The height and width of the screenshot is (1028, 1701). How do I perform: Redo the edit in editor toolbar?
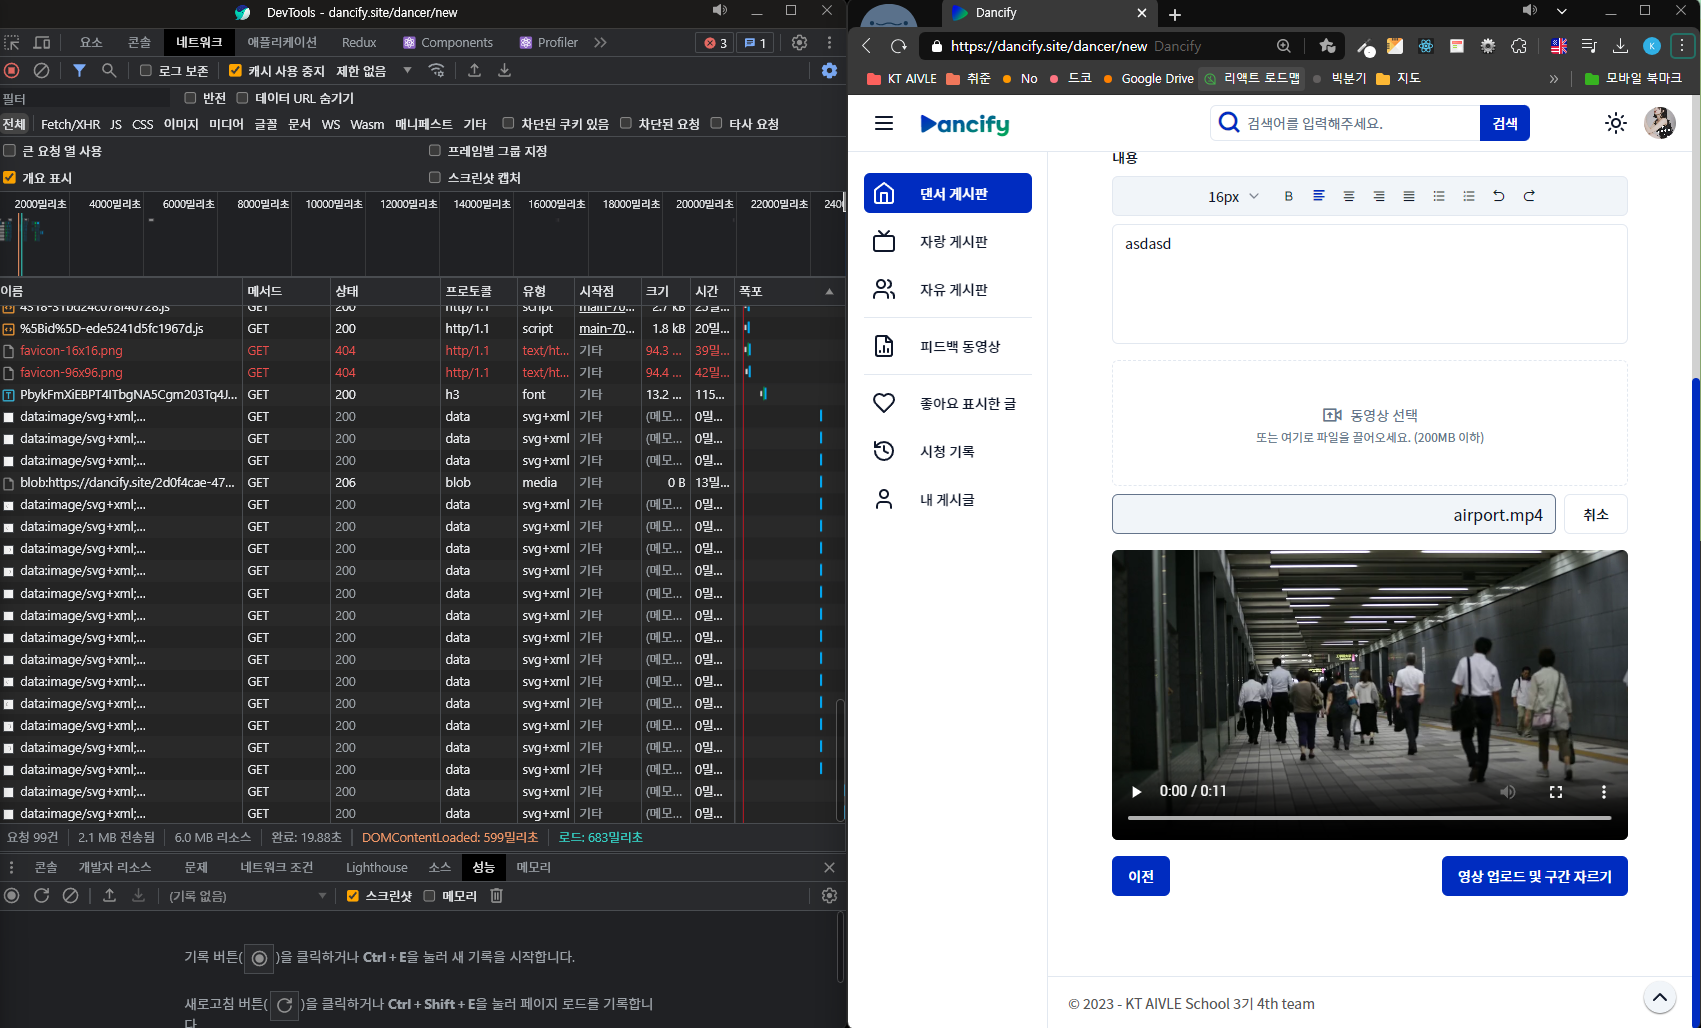pos(1529,196)
